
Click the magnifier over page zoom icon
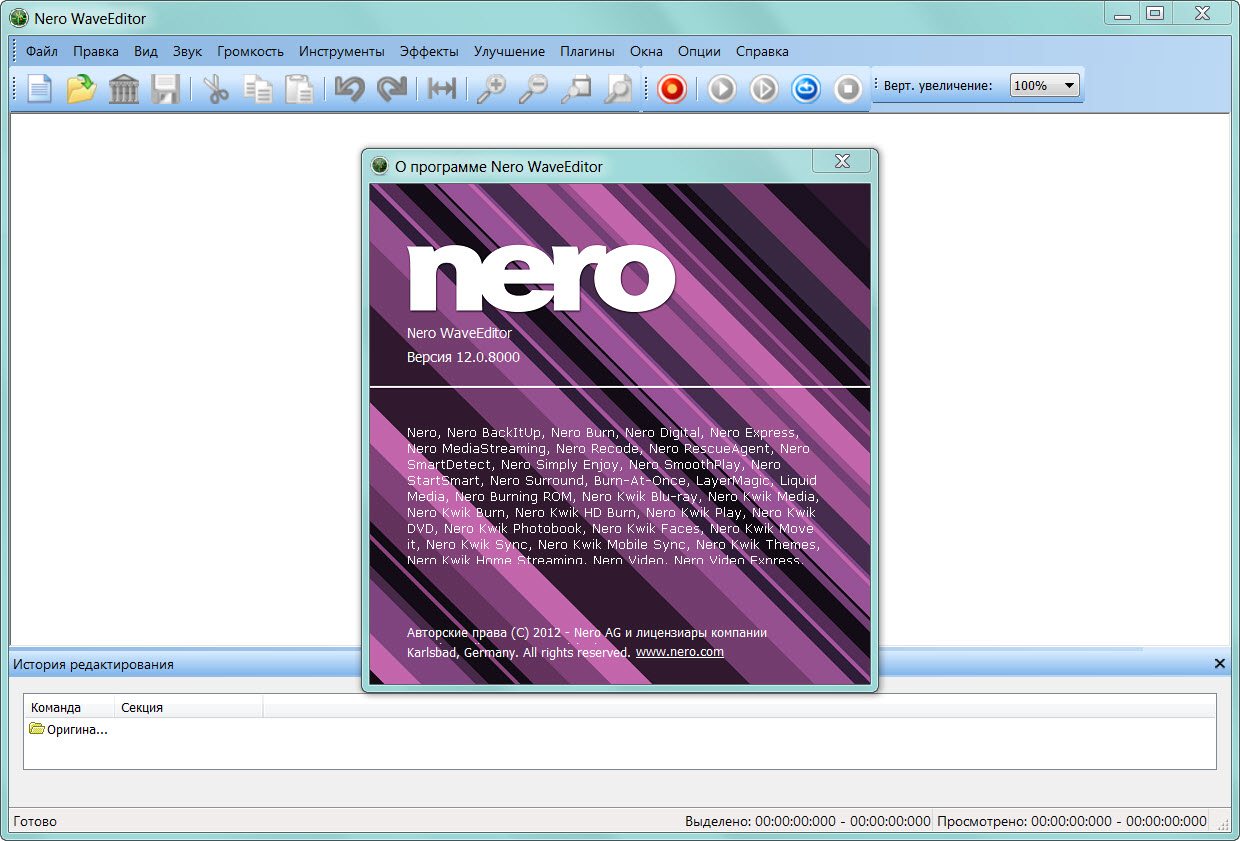point(619,89)
